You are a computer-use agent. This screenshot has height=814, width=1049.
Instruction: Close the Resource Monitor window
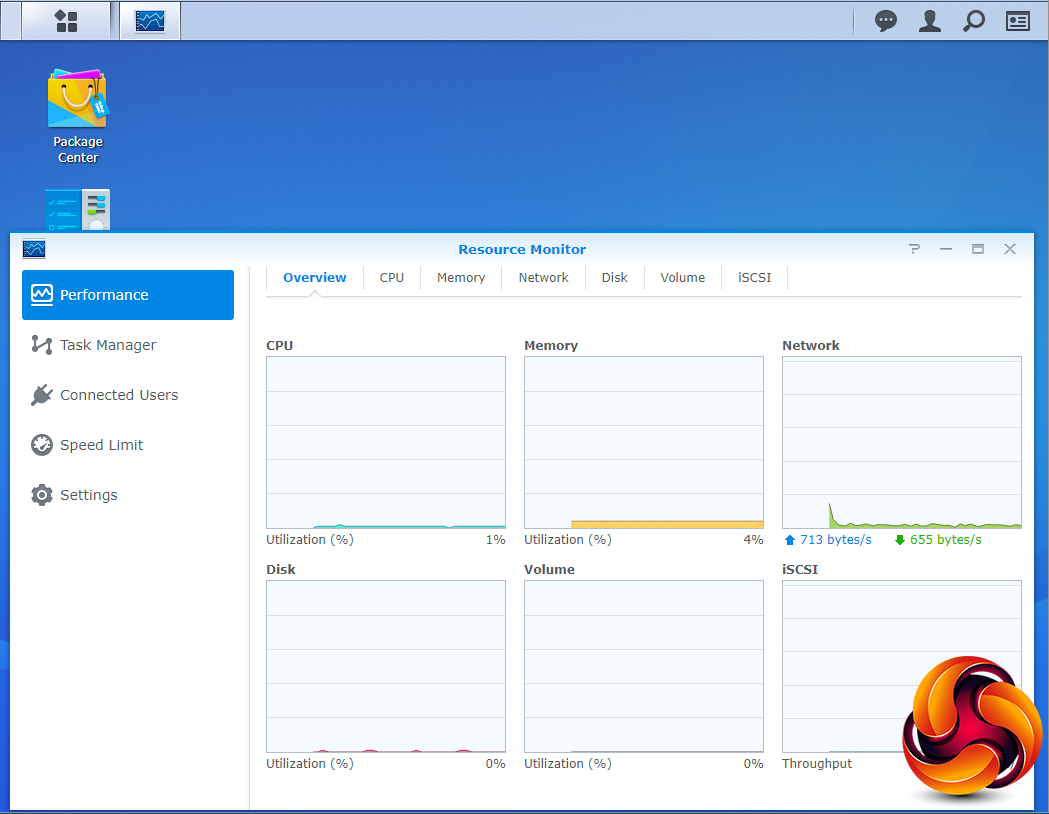pyautogui.click(x=1010, y=249)
